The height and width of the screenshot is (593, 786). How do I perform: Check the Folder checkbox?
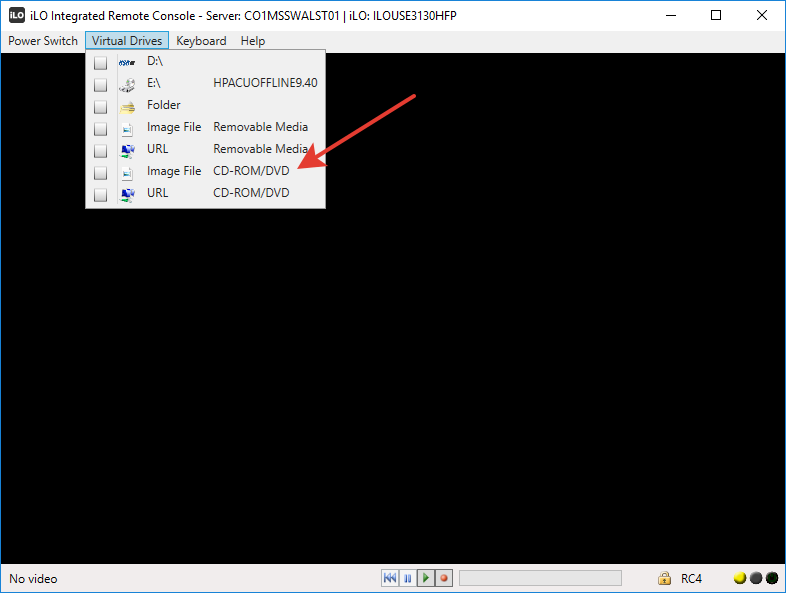click(x=100, y=107)
